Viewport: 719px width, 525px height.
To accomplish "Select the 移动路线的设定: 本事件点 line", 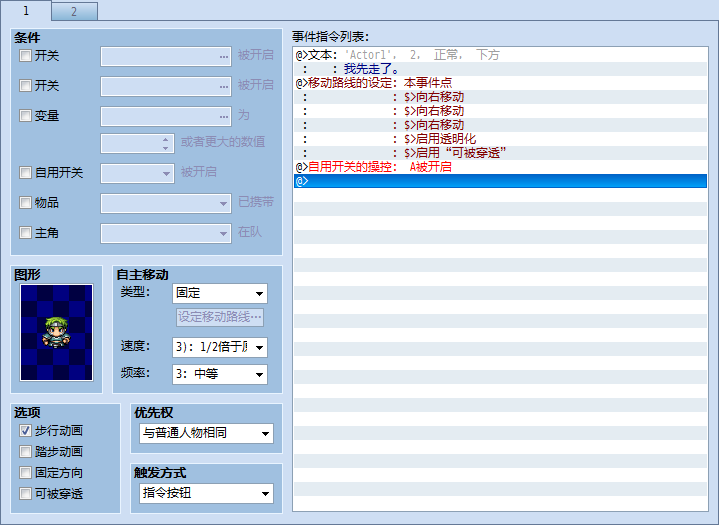I will (500, 83).
